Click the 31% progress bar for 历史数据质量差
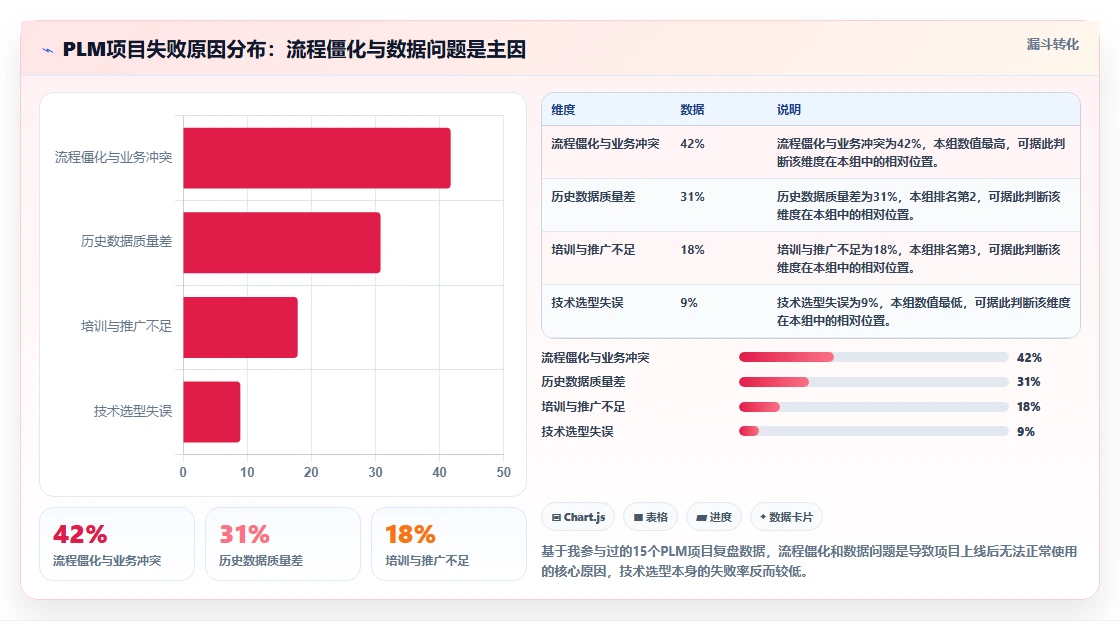This screenshot has width=1120, height=621. [874, 382]
